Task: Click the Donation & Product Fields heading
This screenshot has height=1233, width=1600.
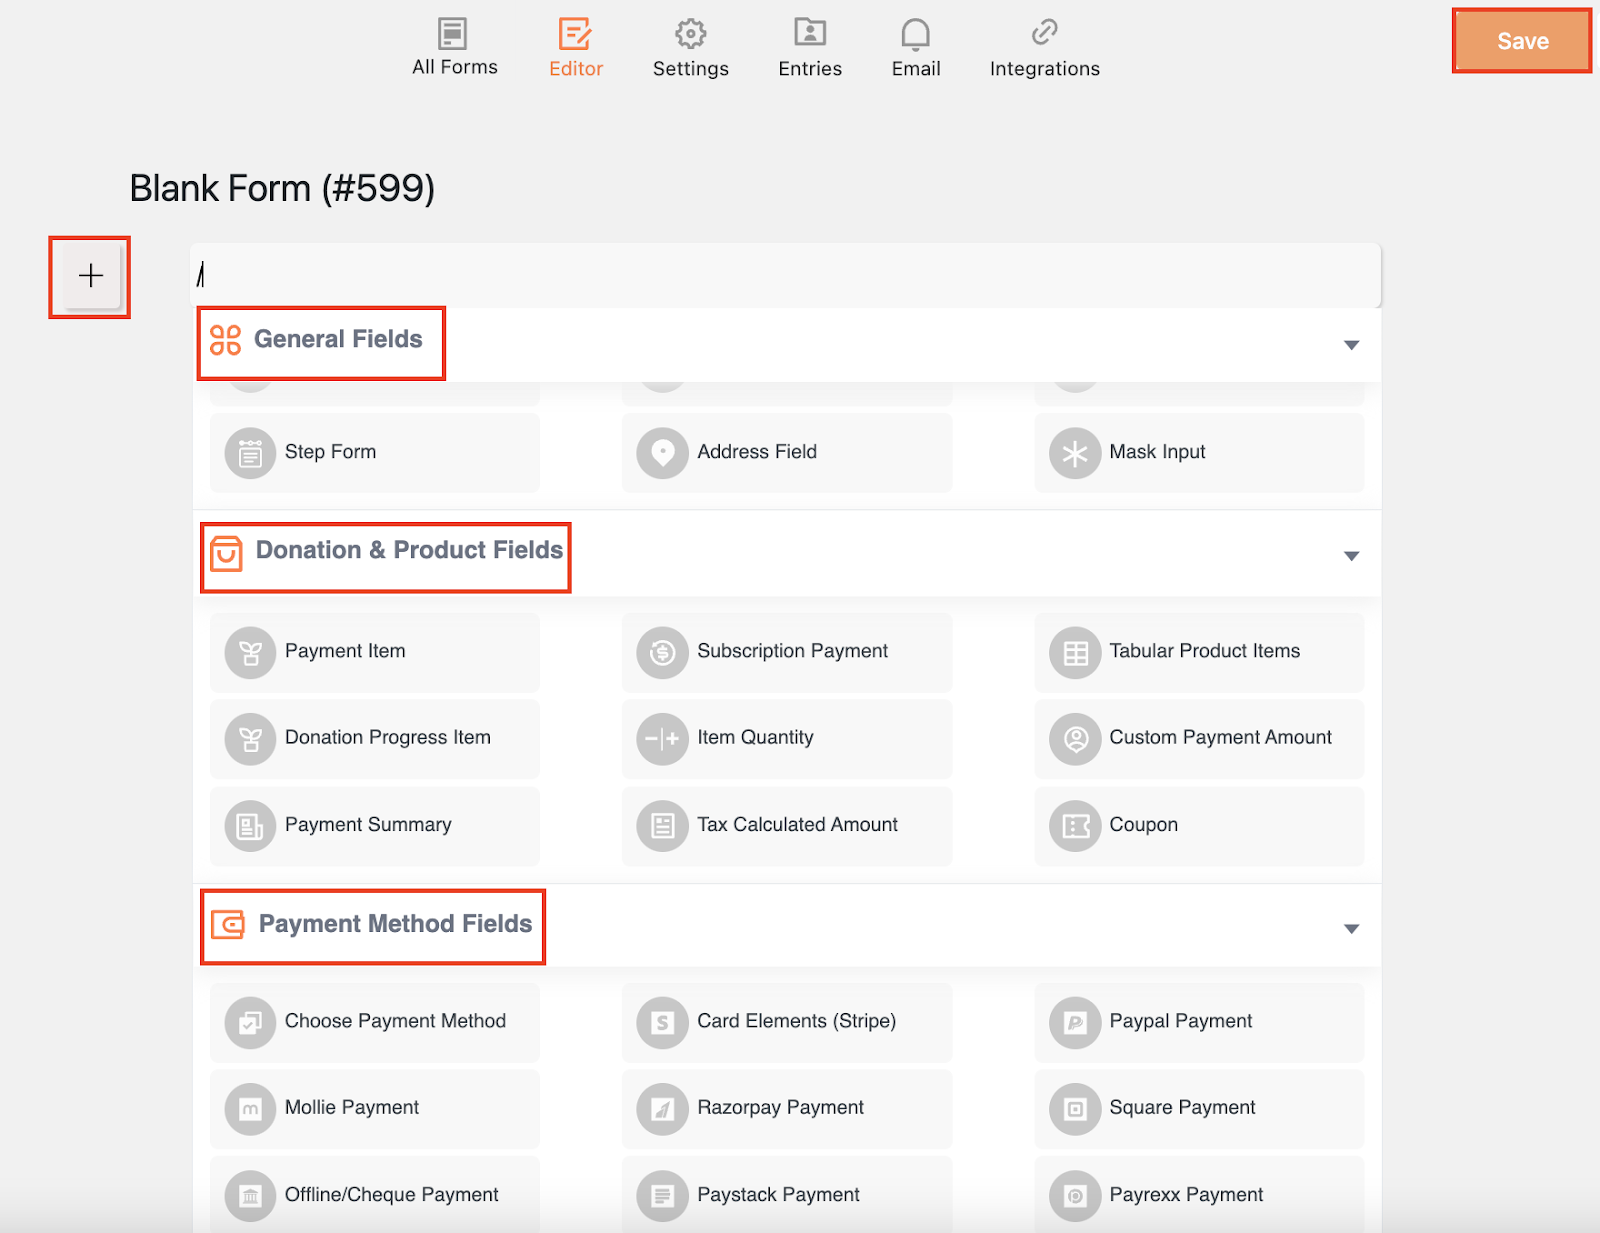Action: (409, 550)
